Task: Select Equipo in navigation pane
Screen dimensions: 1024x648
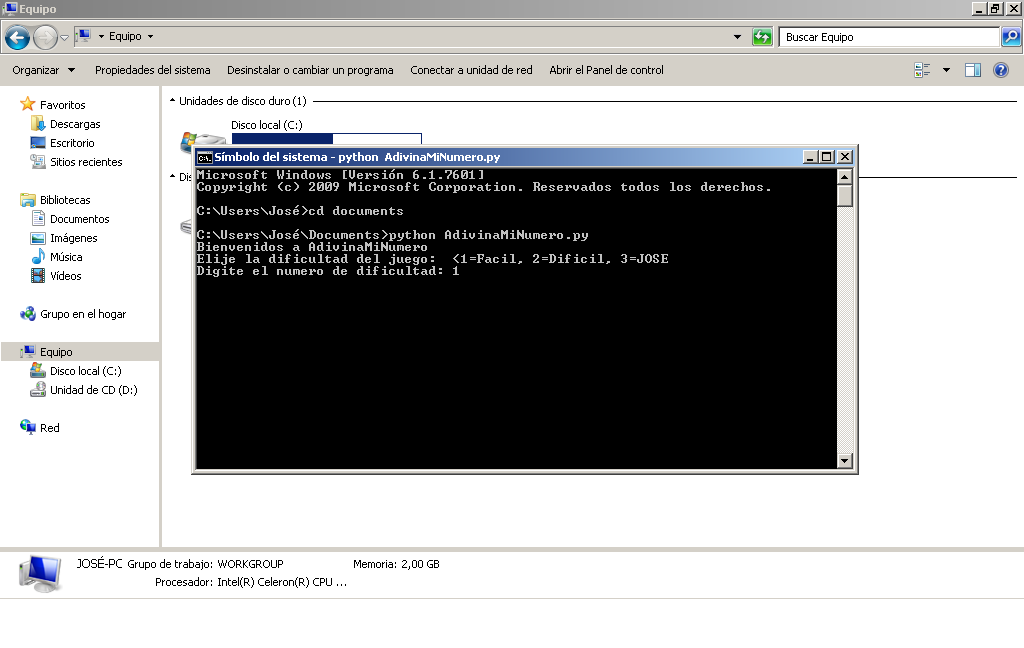Action: click(56, 351)
